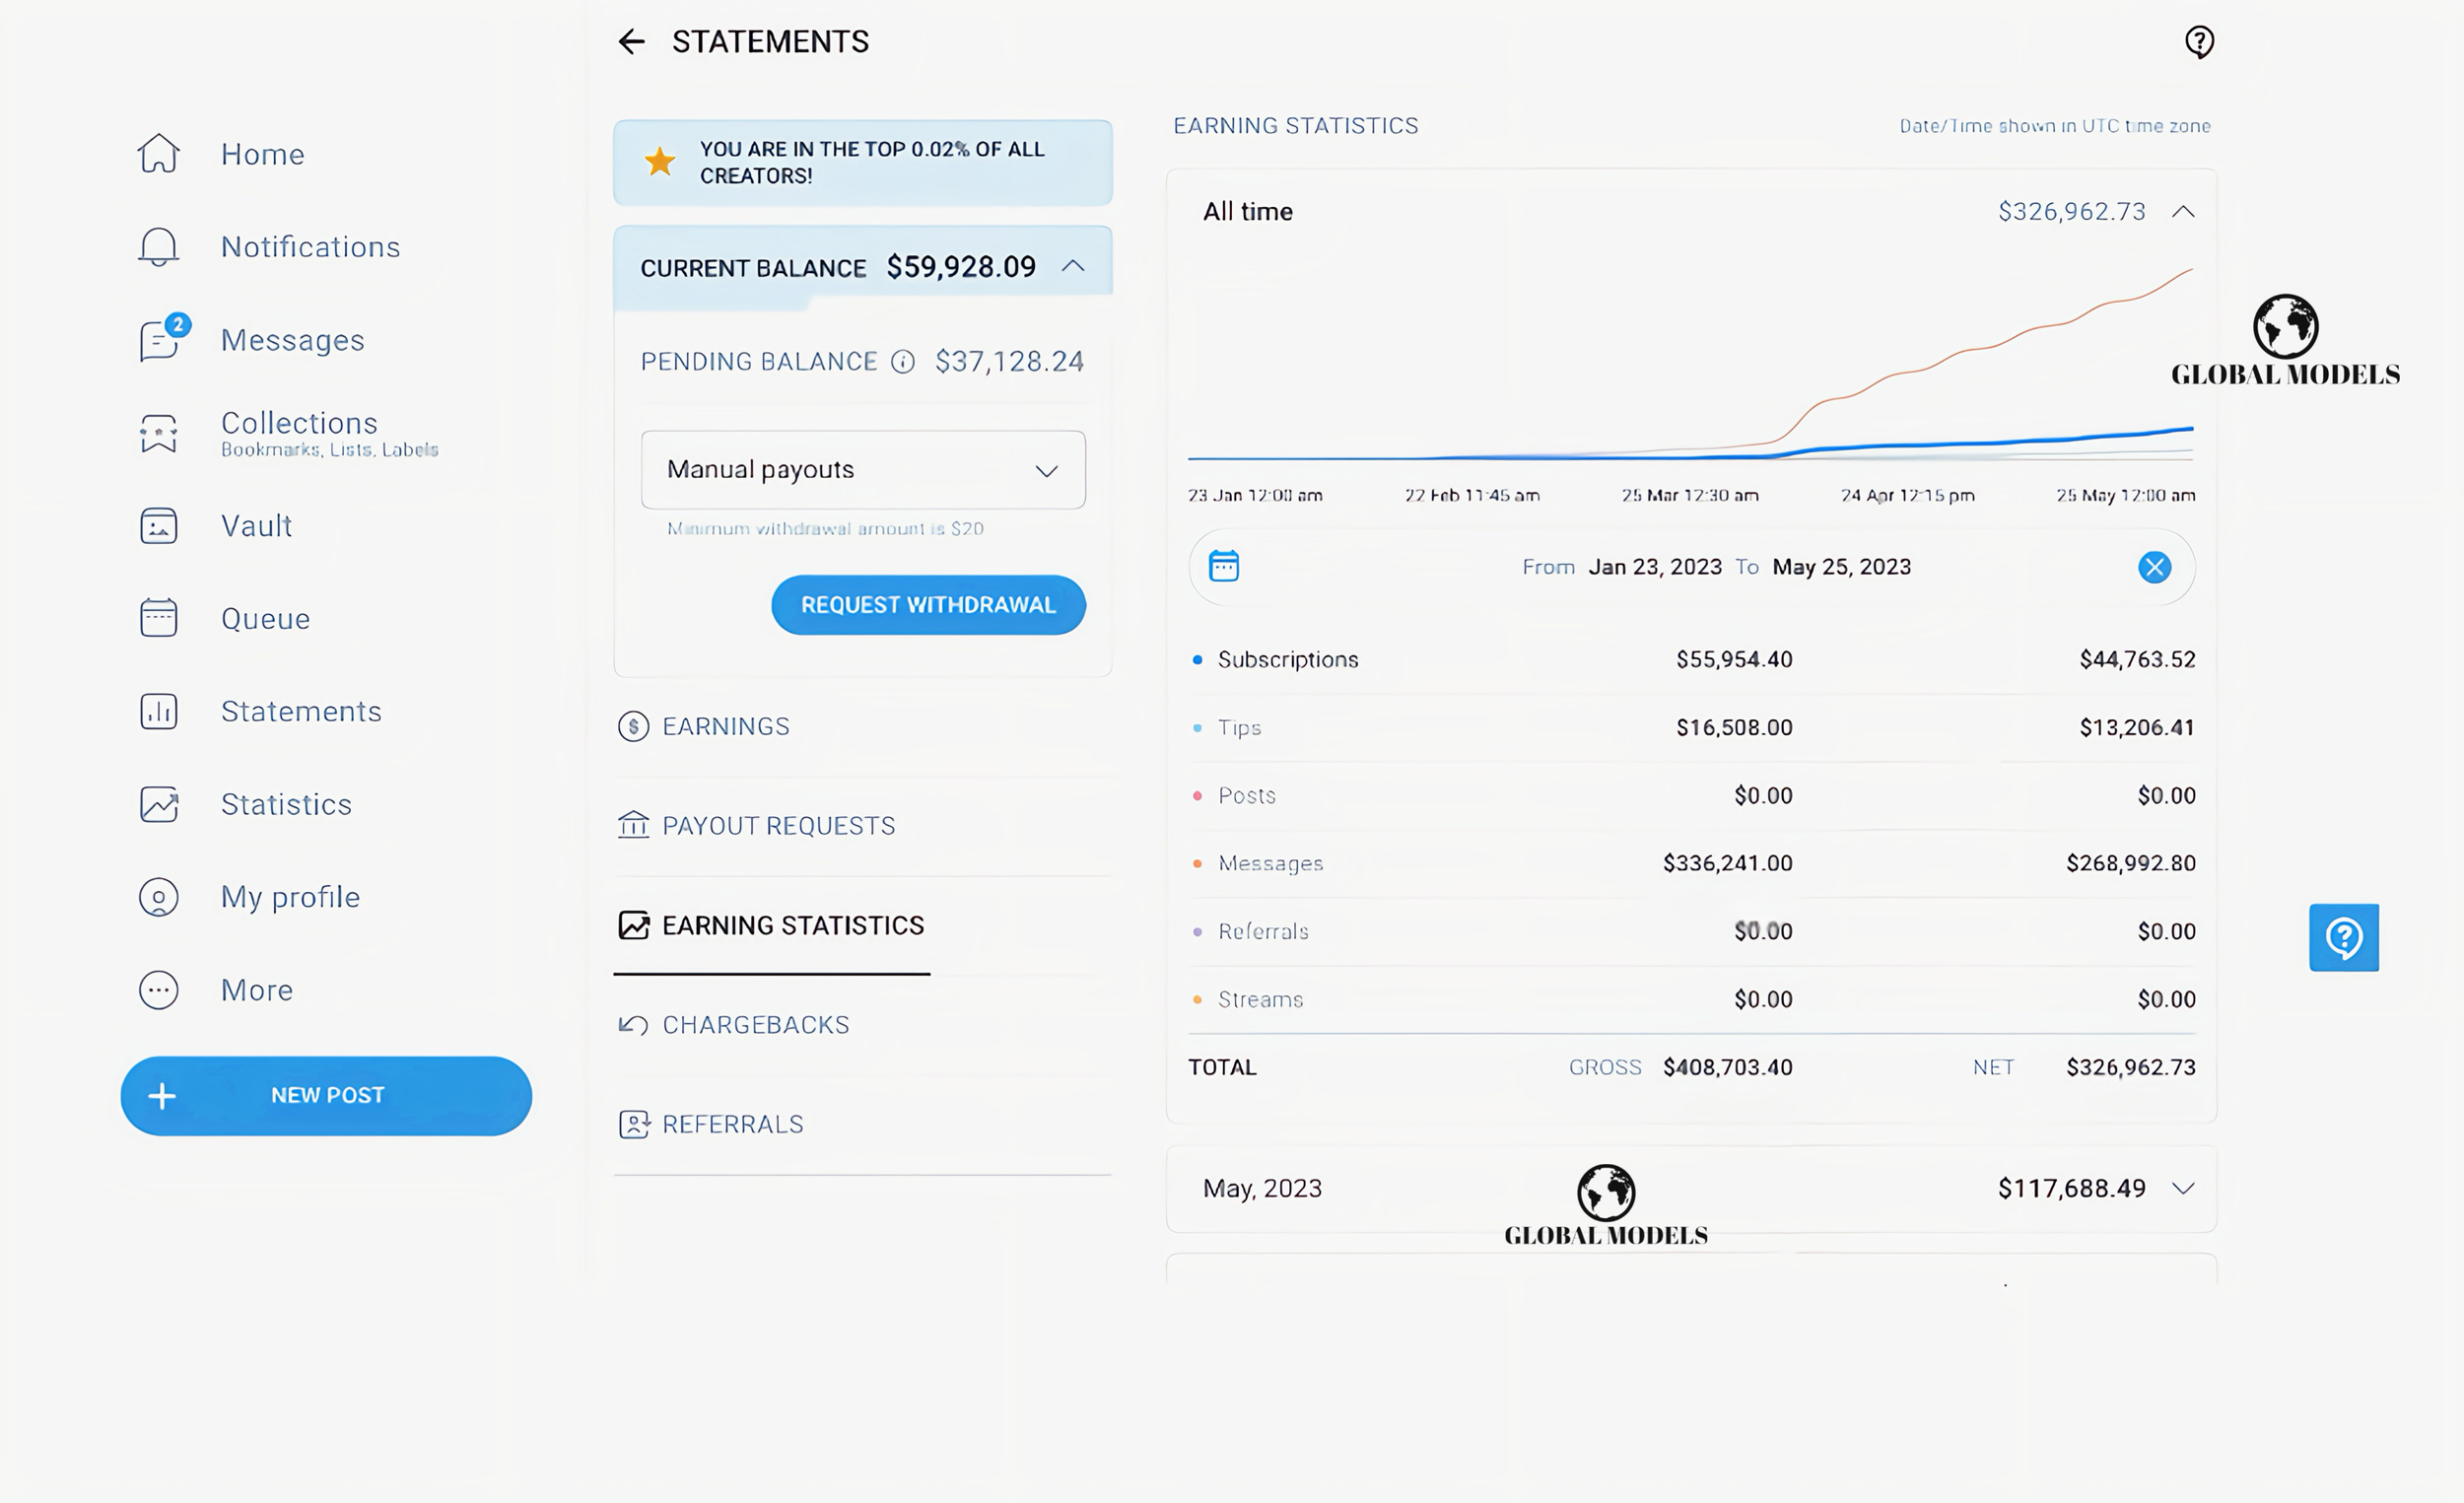Click the back arrow next to Statements
The width and height of the screenshot is (2464, 1503).
pyautogui.click(x=631, y=42)
